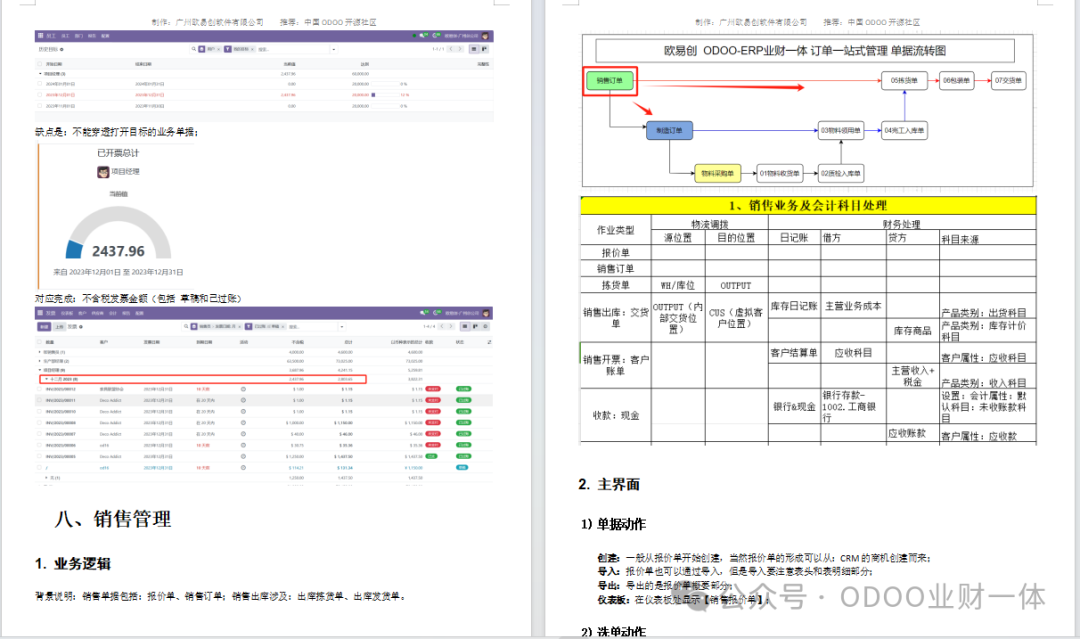Open the activities clock icon in the goals list navbar
Screen dimensions: 1080x639
[x=435, y=35]
